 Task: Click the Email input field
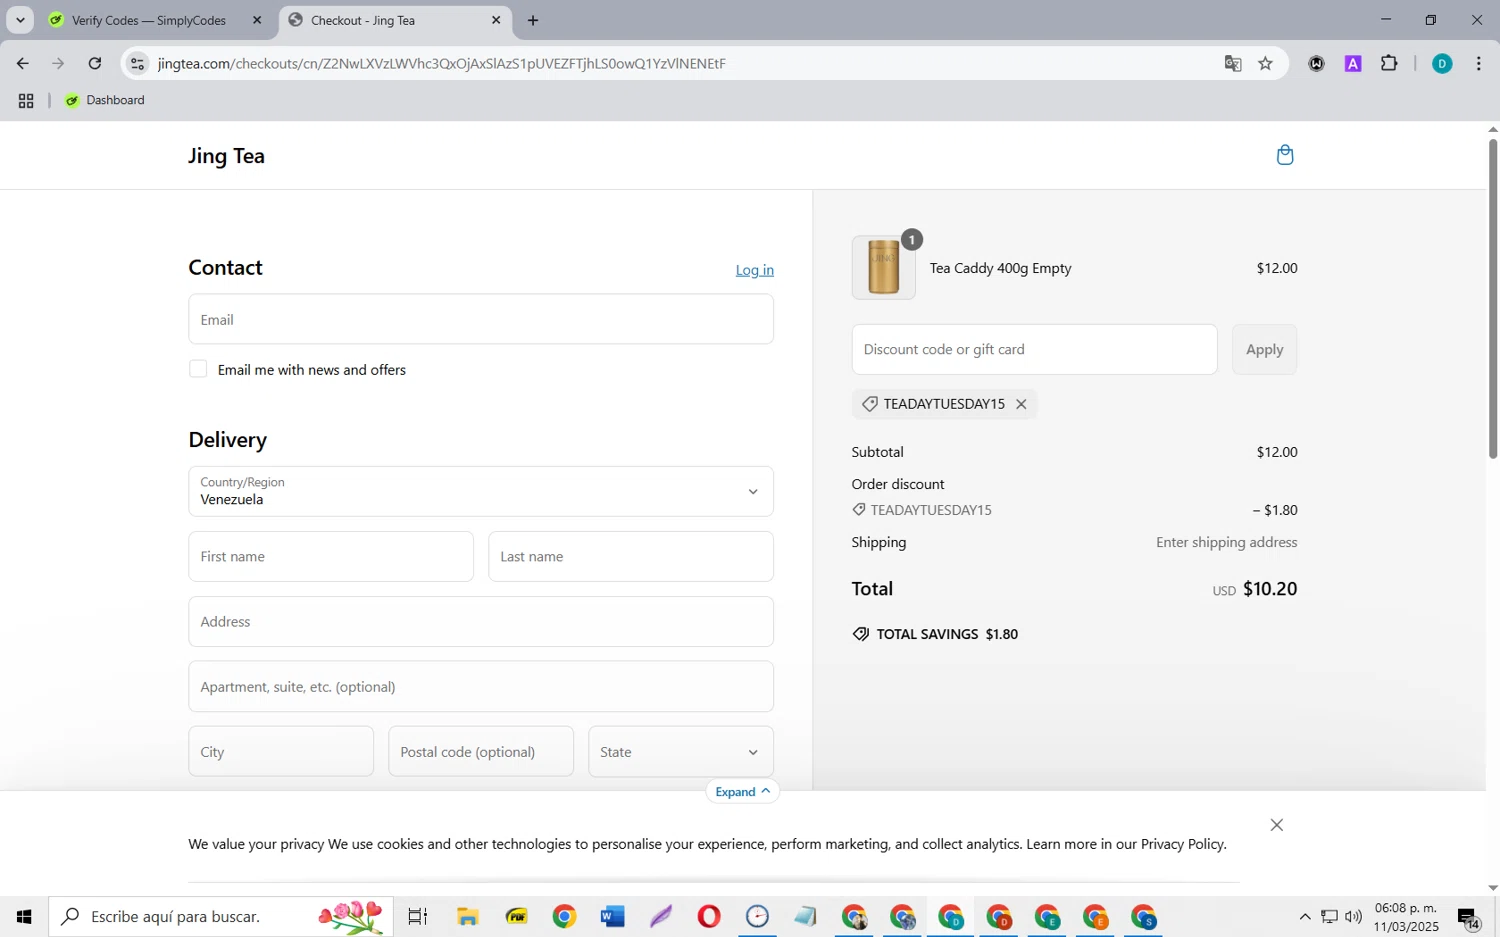(x=481, y=319)
